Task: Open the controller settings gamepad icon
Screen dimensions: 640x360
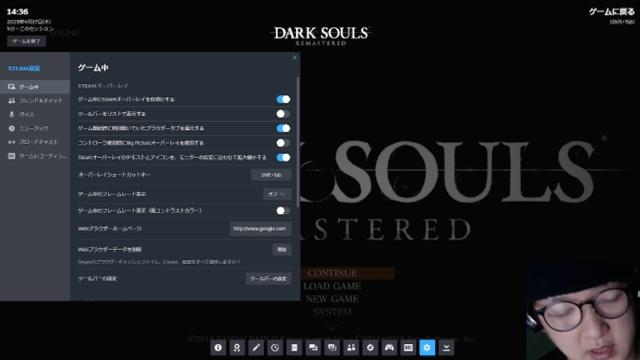Action: [x=389, y=347]
